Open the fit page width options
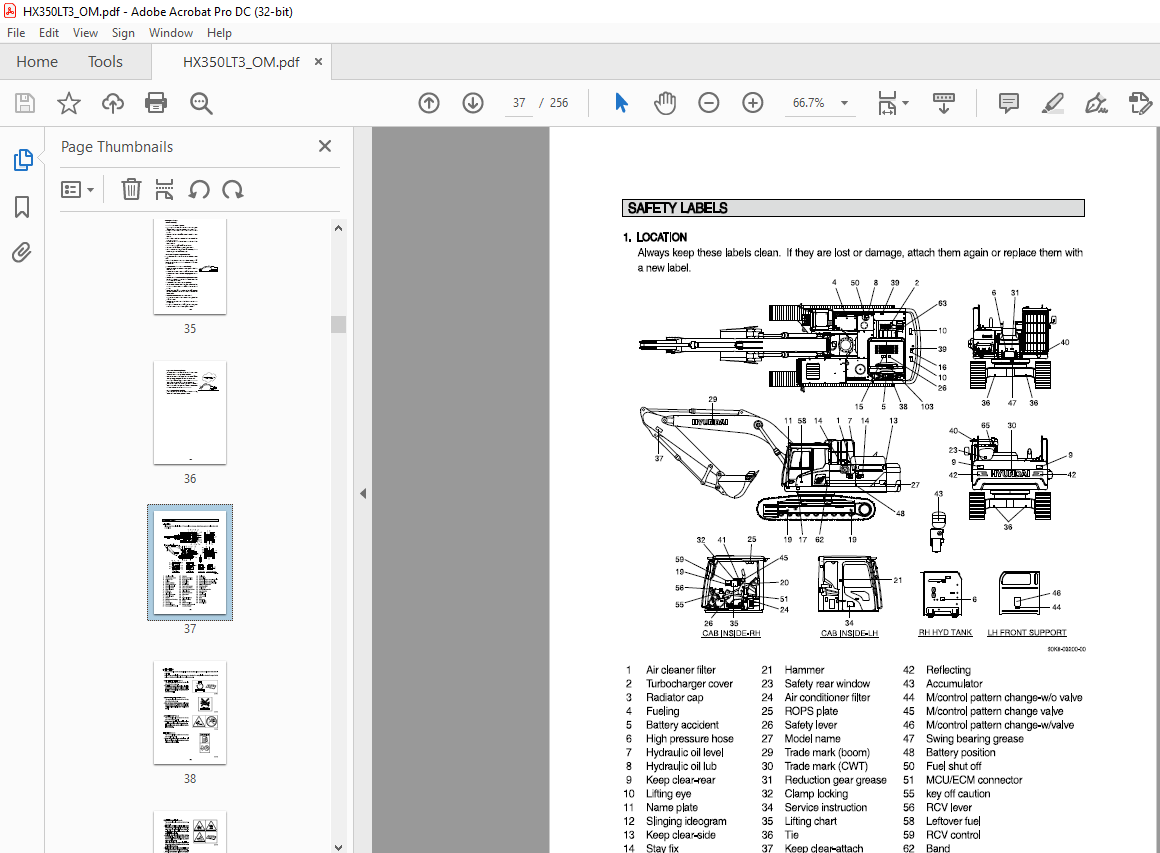The image size is (1160, 853). 892,103
